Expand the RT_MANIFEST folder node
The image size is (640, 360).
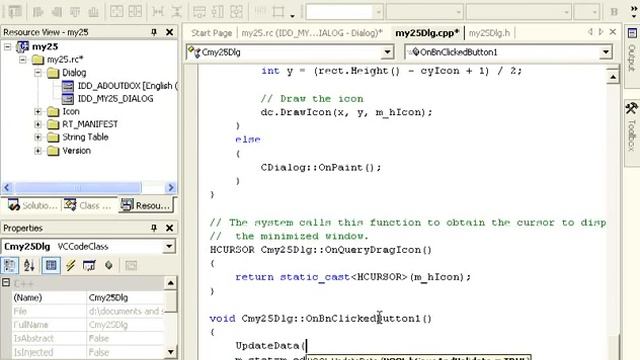point(38,124)
